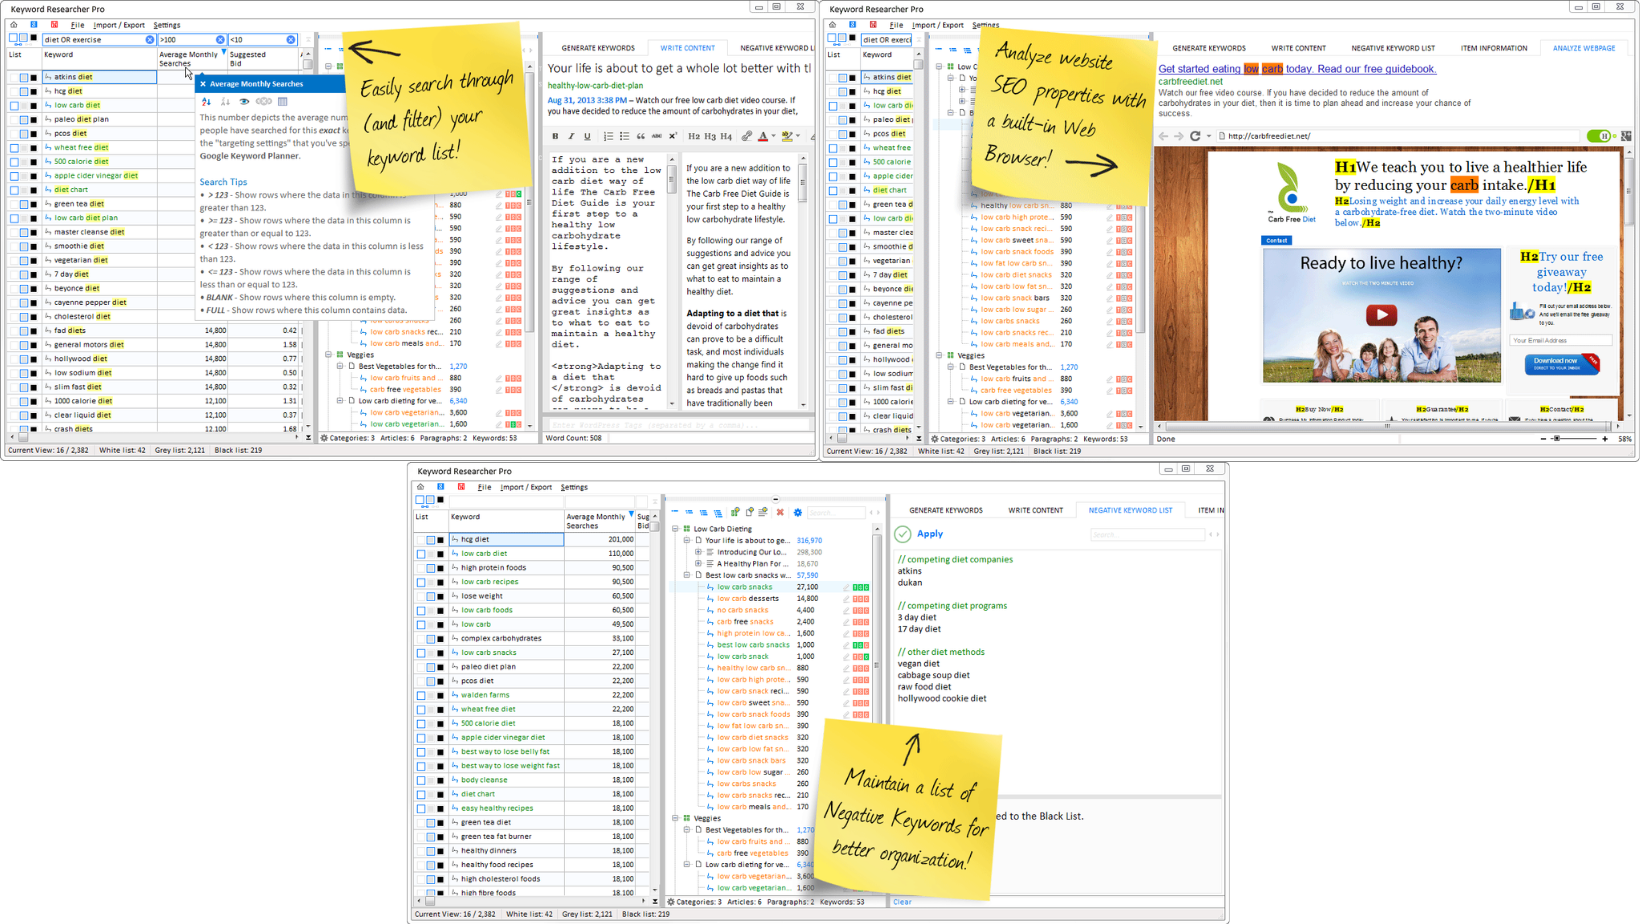Toggle black list box for 'lose weight' in bottom window
Viewport: 1640px width, 924px height.
(x=440, y=596)
